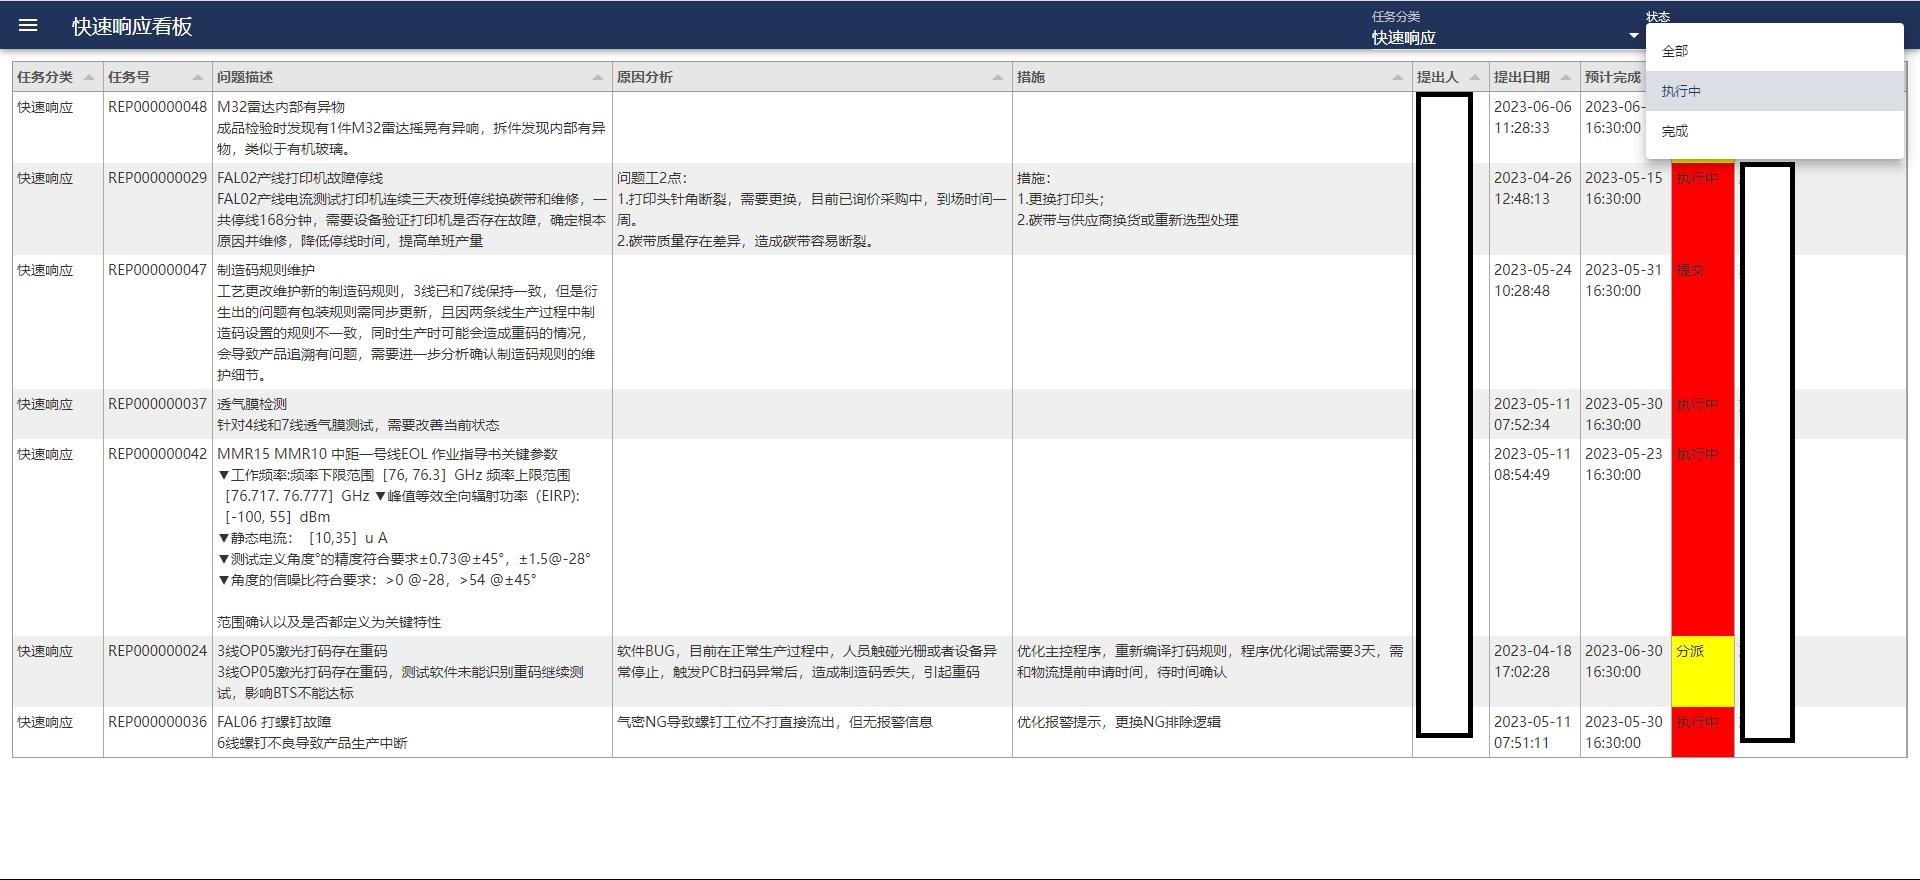Click the 措施 column header
This screenshot has width=1920, height=880.
click(x=1212, y=77)
